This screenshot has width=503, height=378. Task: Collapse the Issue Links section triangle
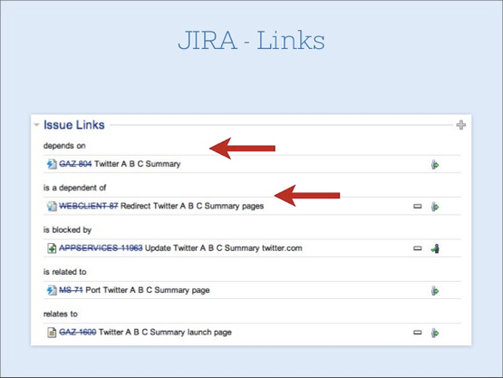(37, 125)
